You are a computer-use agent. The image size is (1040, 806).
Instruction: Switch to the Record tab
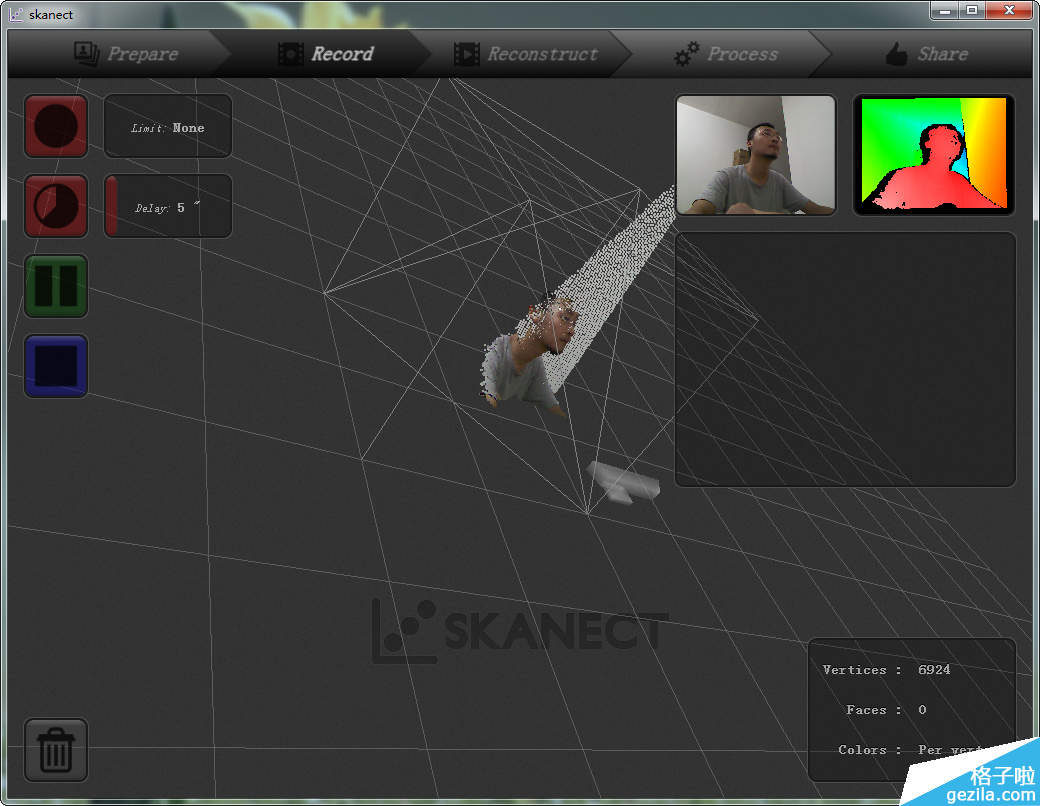coord(326,54)
